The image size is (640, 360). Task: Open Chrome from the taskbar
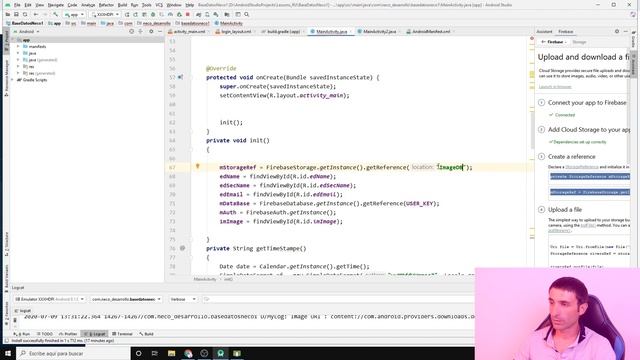(188, 353)
